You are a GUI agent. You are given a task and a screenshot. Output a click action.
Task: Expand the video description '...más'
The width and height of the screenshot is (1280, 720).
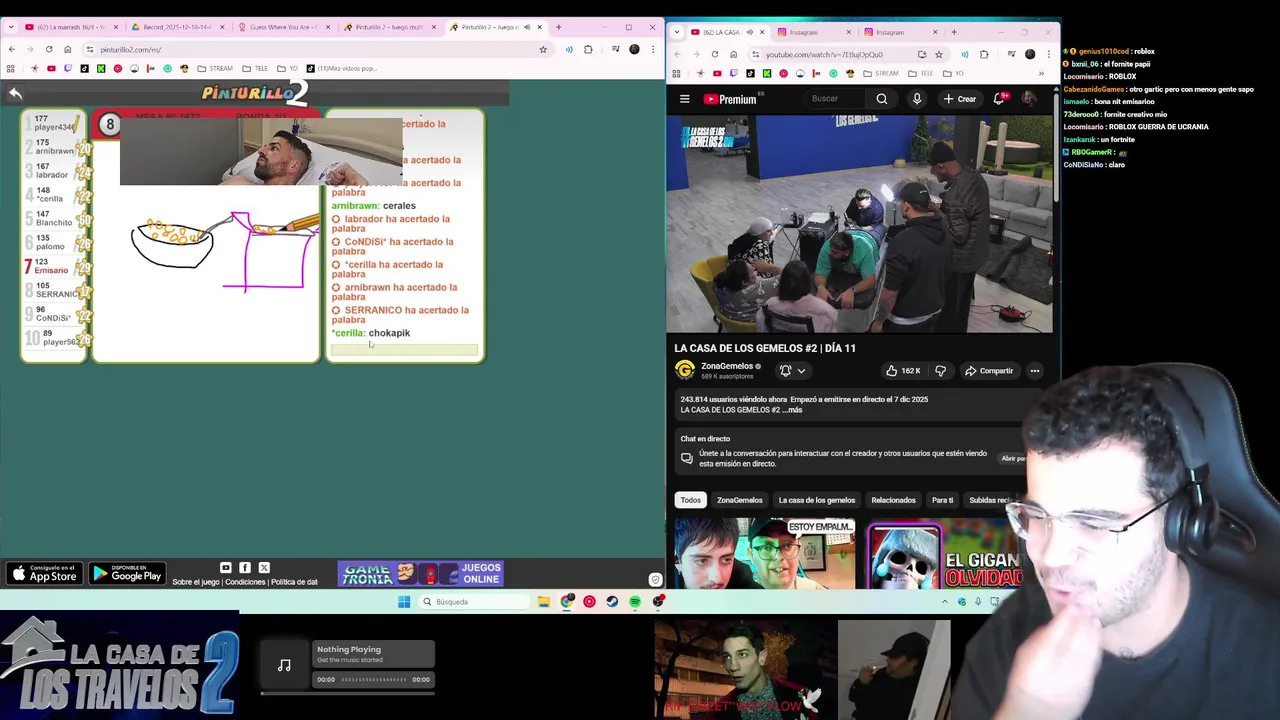pos(790,410)
